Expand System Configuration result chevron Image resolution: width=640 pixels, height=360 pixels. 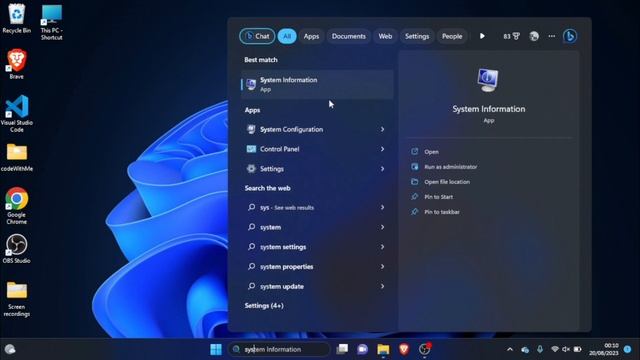coord(382,129)
